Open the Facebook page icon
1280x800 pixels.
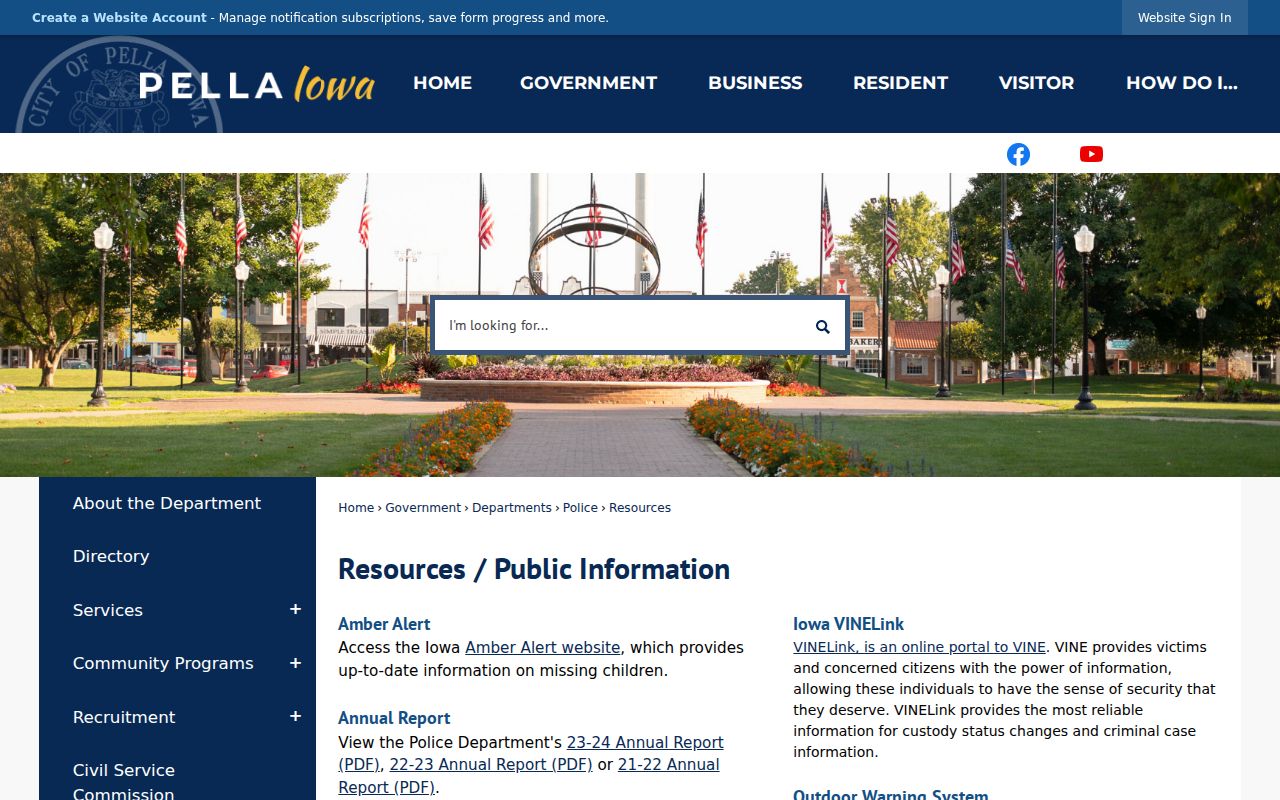[x=1018, y=154]
